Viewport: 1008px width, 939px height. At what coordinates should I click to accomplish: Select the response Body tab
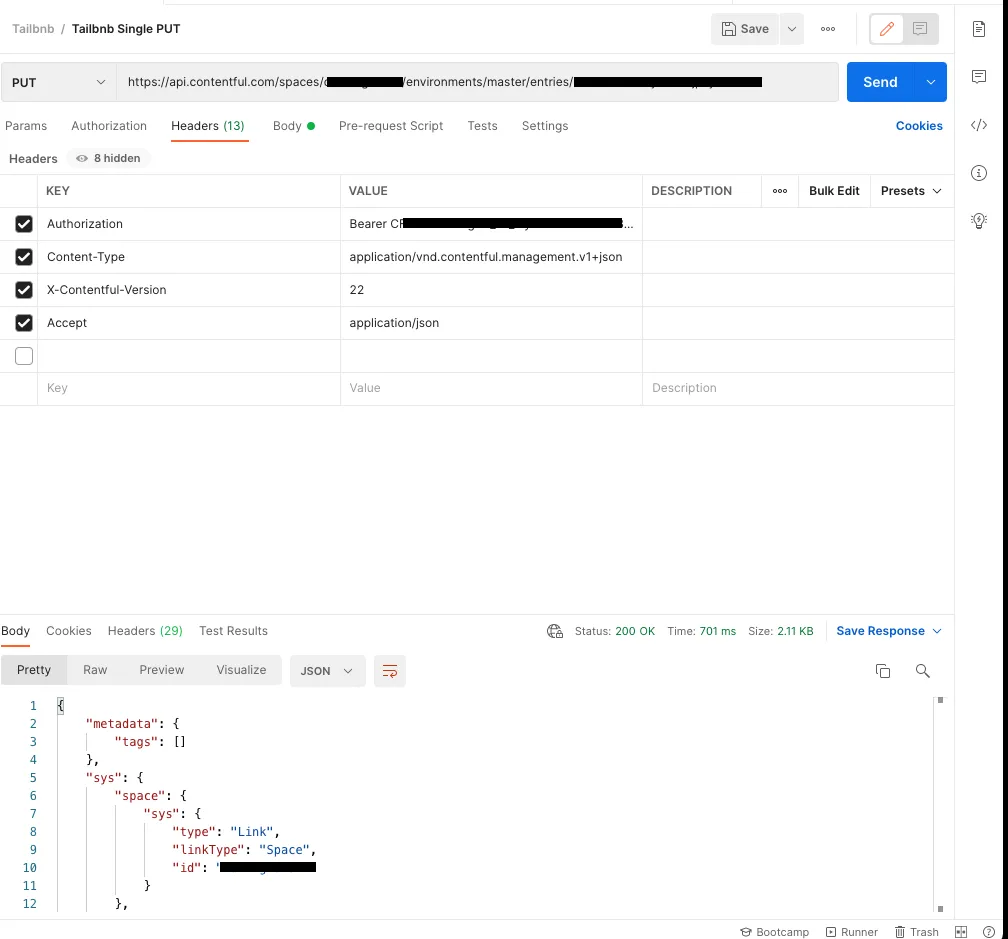pos(15,631)
